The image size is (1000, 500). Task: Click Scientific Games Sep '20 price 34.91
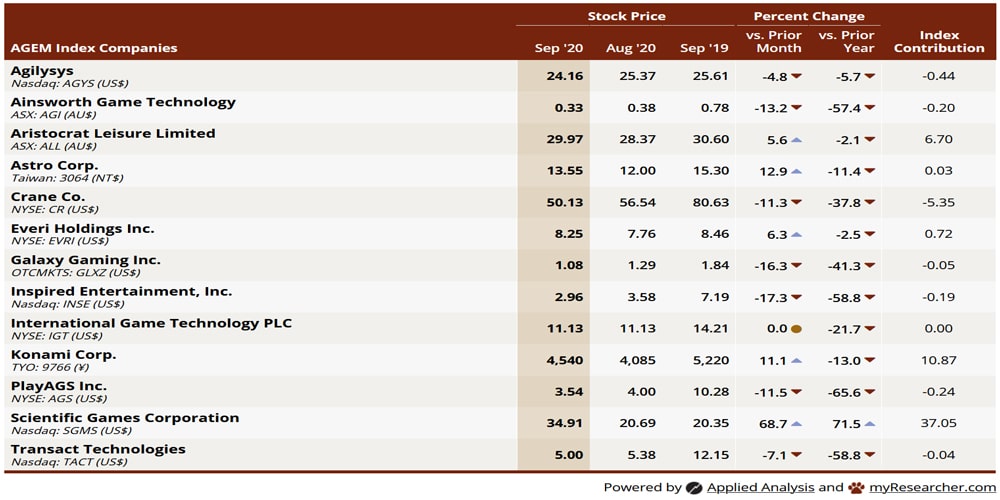click(564, 423)
